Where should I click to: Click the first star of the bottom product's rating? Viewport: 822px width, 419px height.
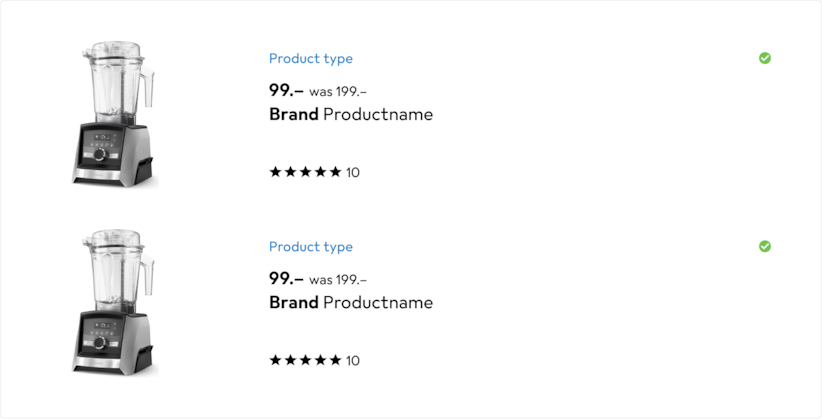click(275, 360)
